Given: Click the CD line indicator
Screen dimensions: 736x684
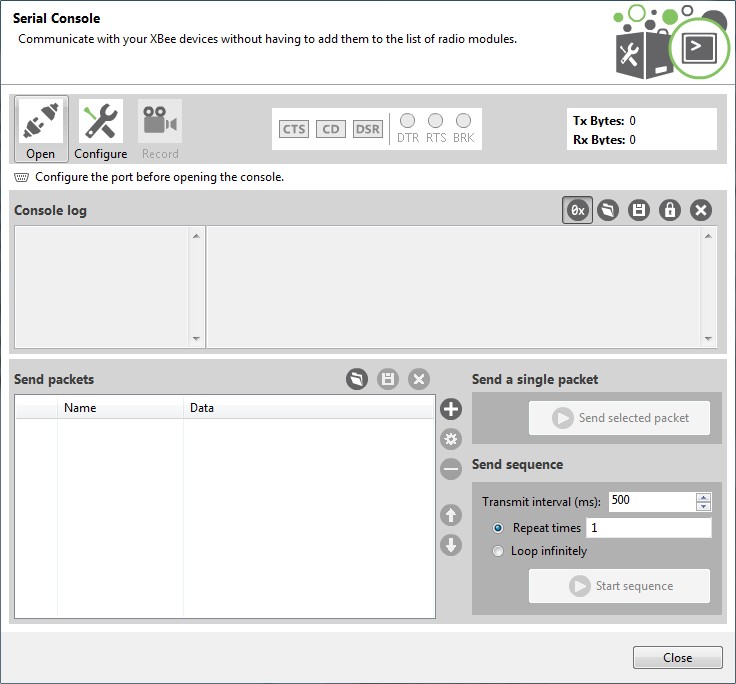Looking at the screenshot, I should 330,129.
